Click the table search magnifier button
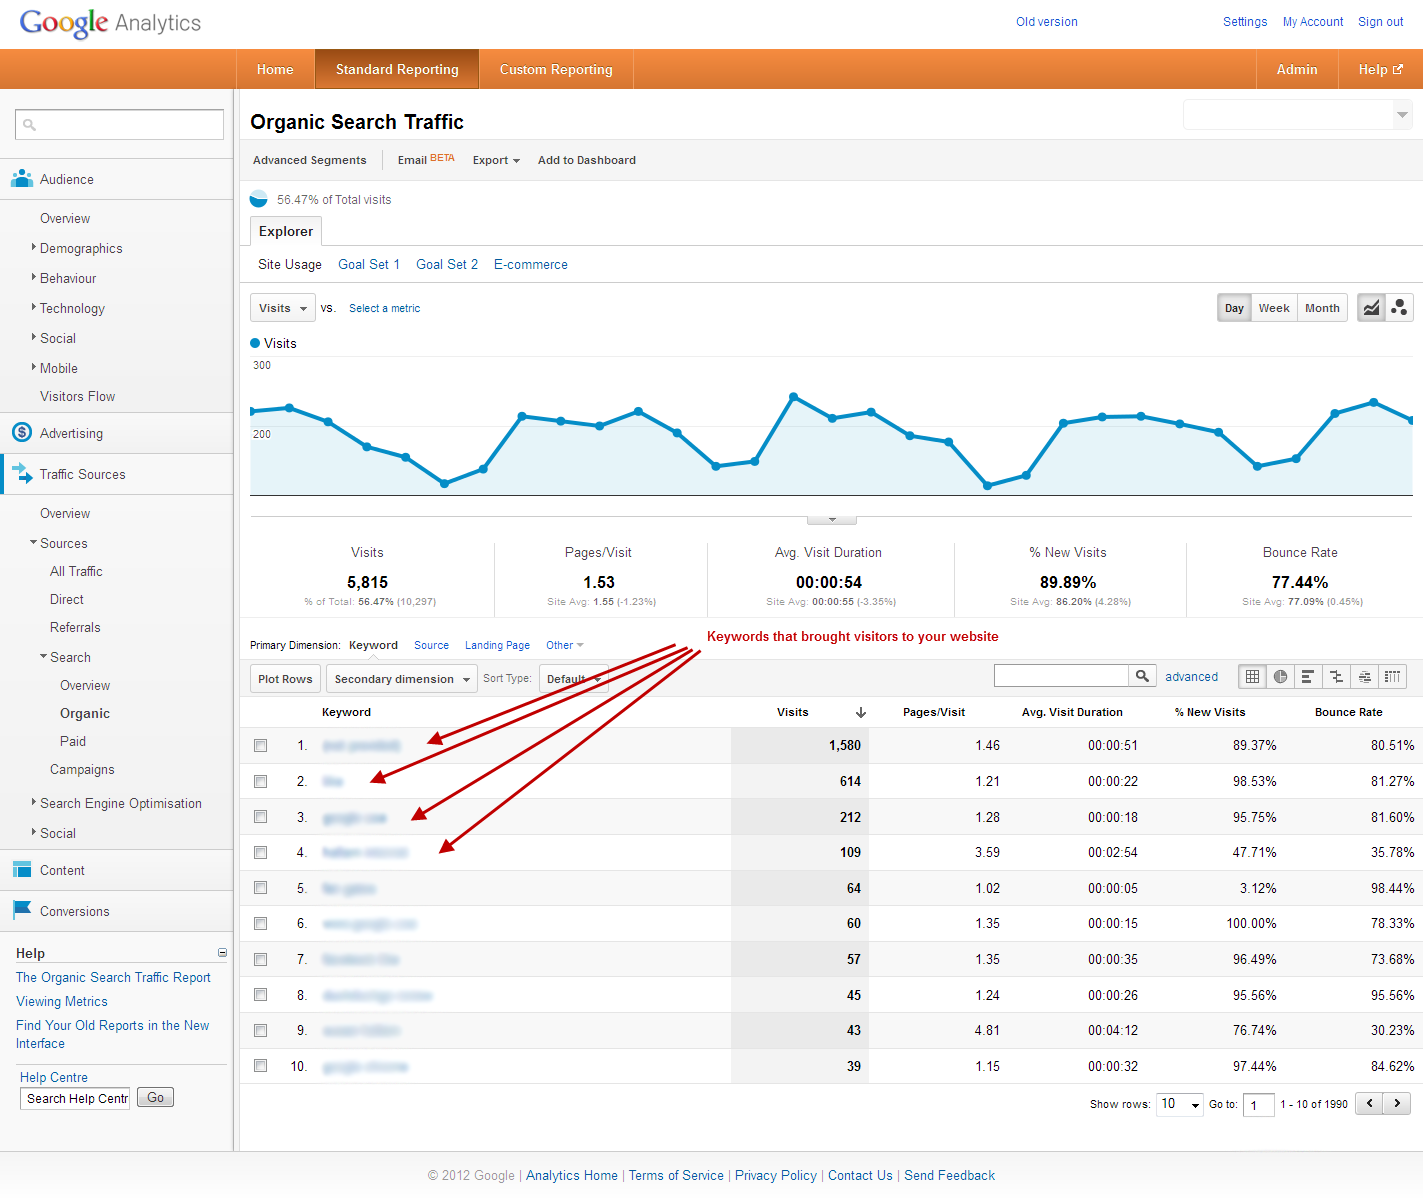The width and height of the screenshot is (1423, 1198). pos(1142,676)
